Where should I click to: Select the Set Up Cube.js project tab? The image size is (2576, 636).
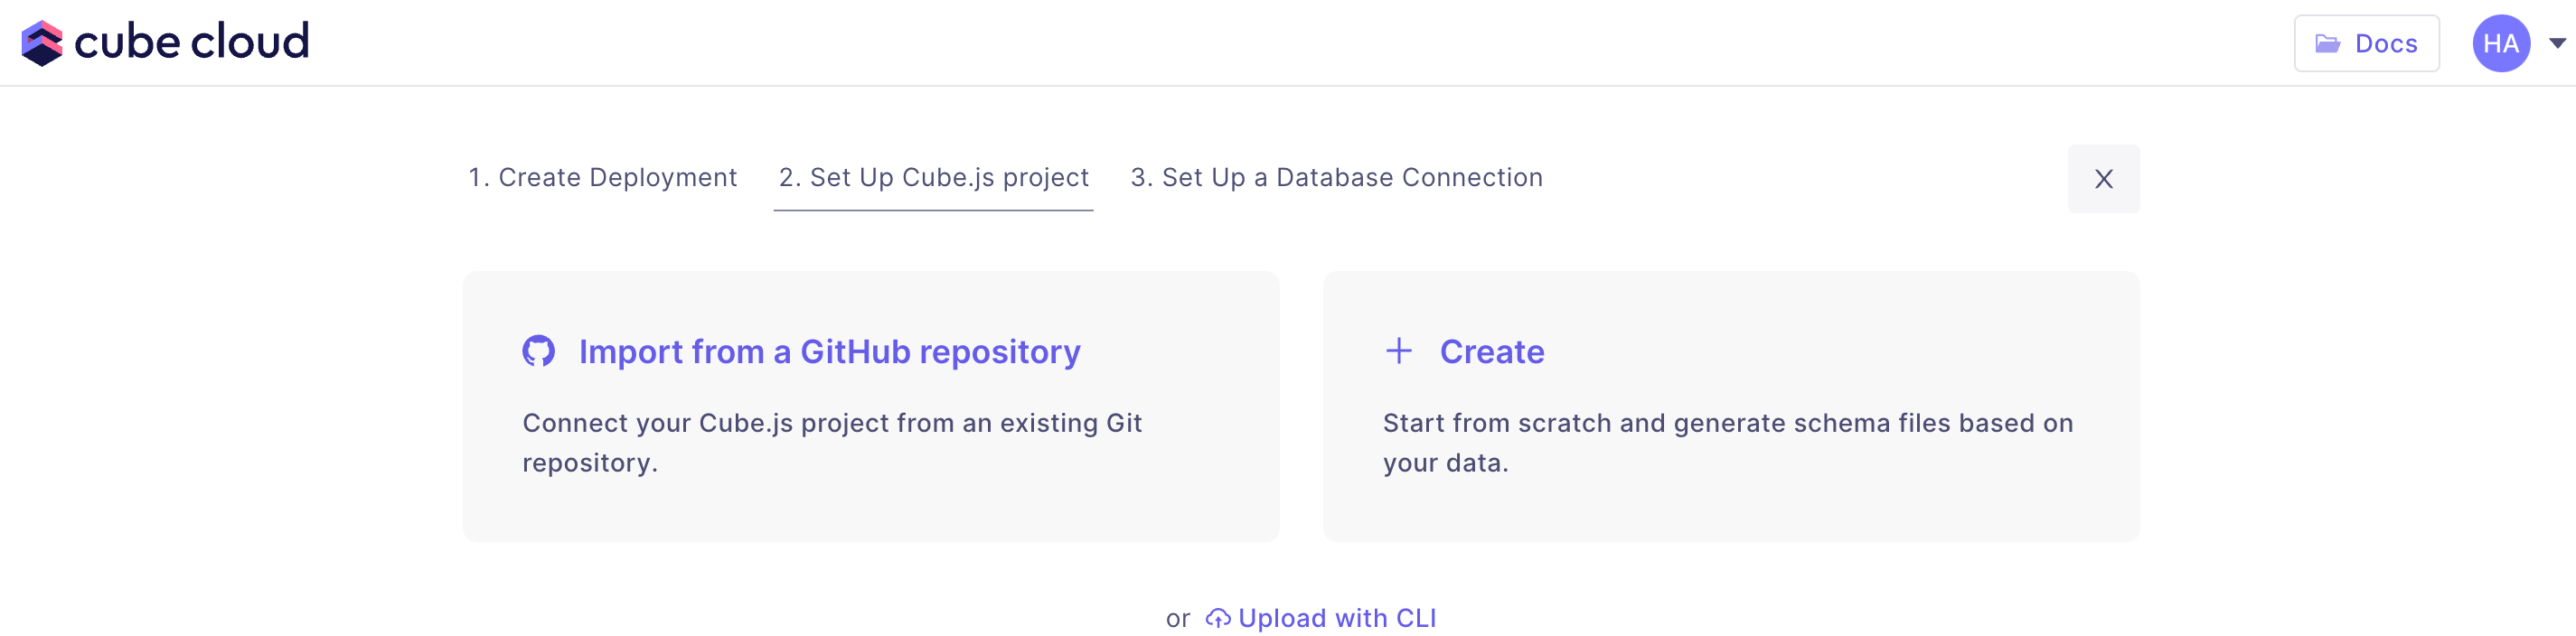tap(933, 178)
